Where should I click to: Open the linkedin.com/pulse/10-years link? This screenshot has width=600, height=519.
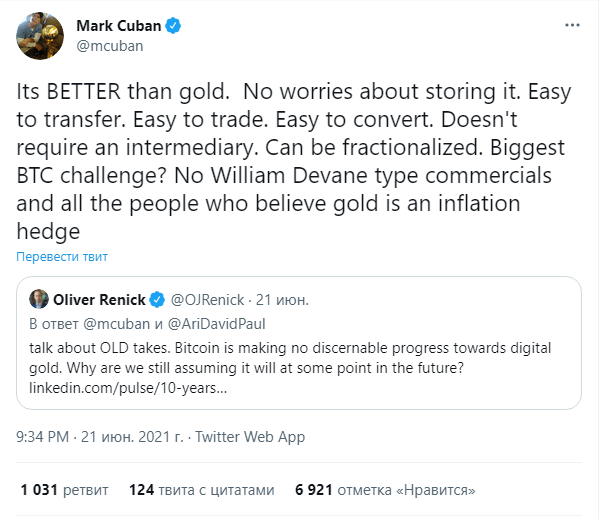tap(128, 388)
